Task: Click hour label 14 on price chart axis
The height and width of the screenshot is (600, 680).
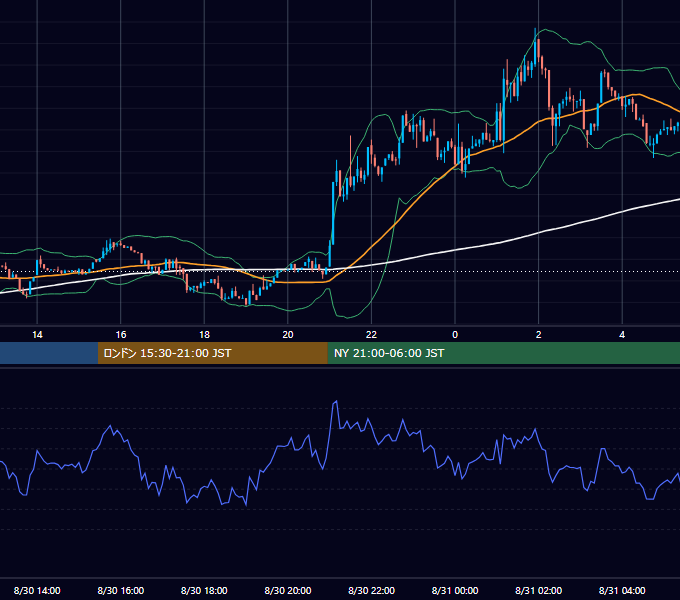Action: 37,335
